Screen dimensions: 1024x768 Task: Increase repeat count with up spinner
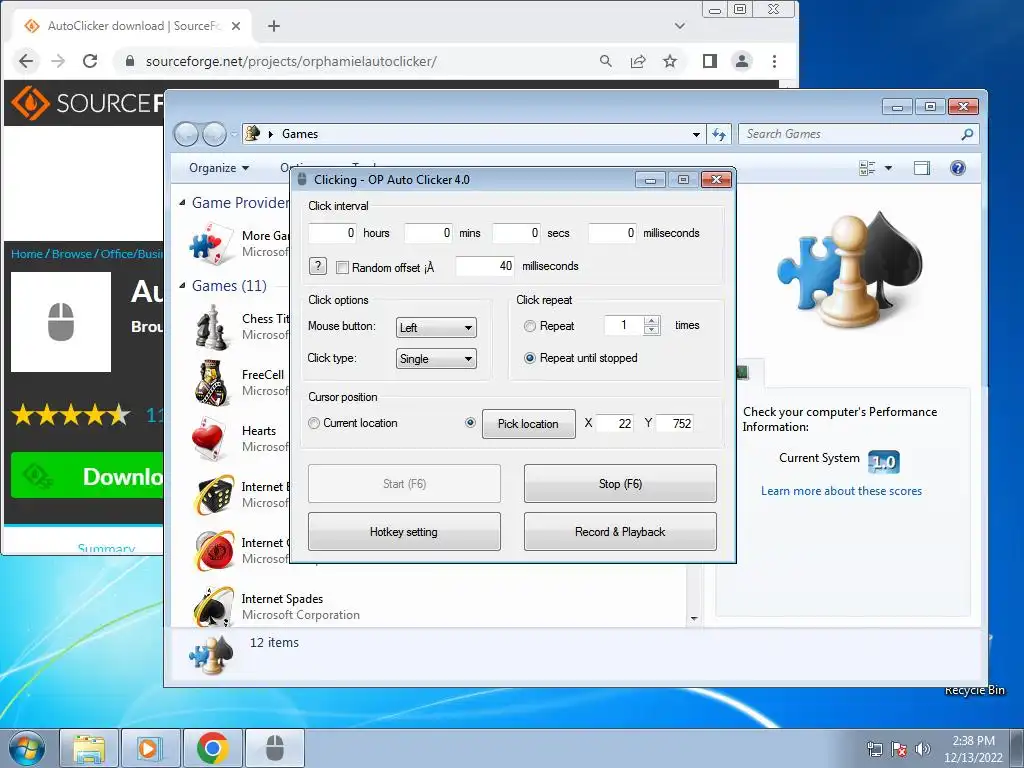click(651, 321)
